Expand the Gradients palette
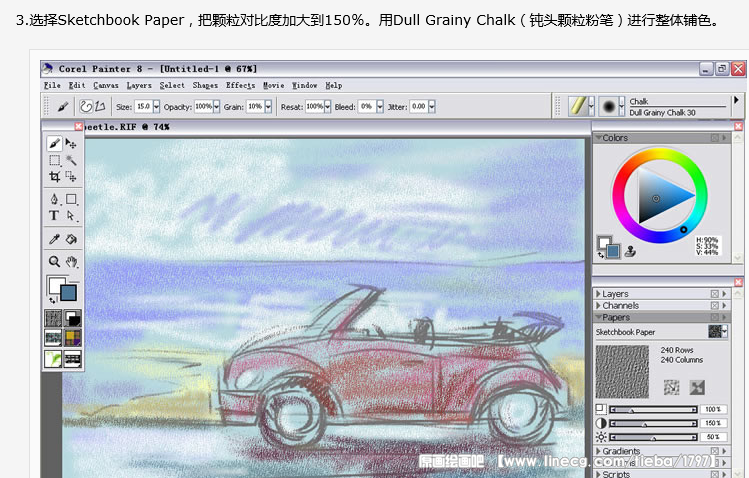This screenshot has width=749, height=478. (x=598, y=451)
